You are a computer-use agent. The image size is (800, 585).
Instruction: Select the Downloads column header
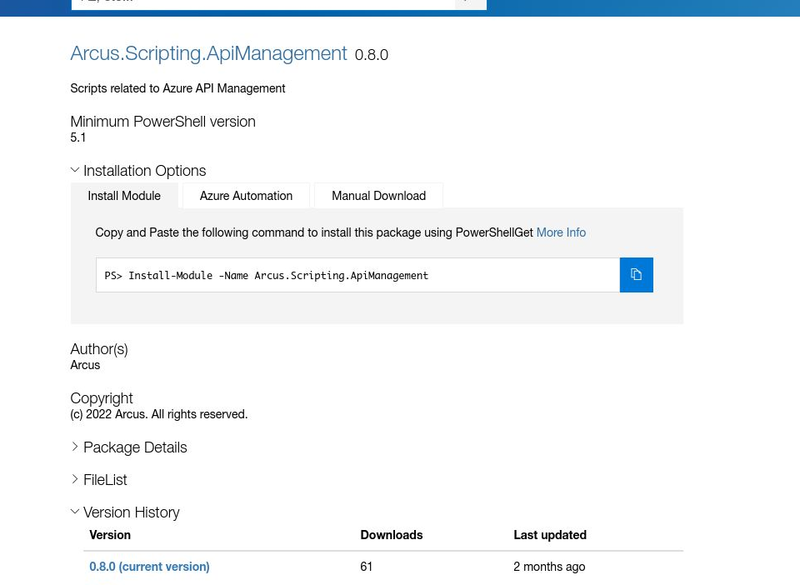tap(391, 535)
